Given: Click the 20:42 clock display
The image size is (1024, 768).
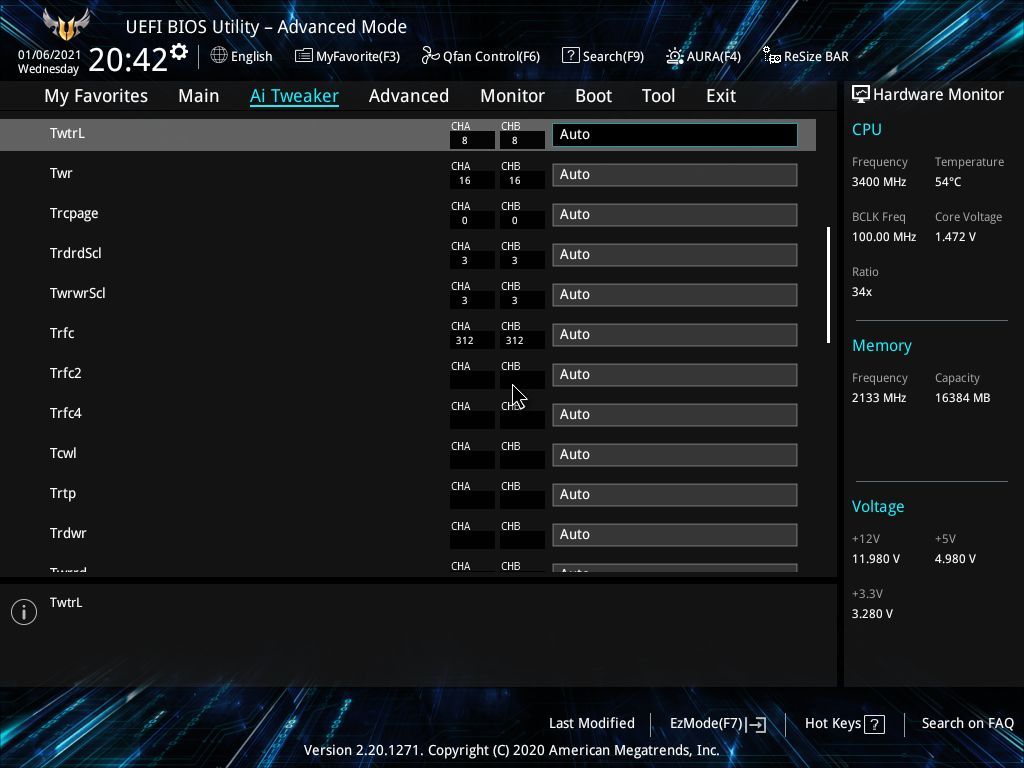Looking at the screenshot, I should (x=128, y=59).
